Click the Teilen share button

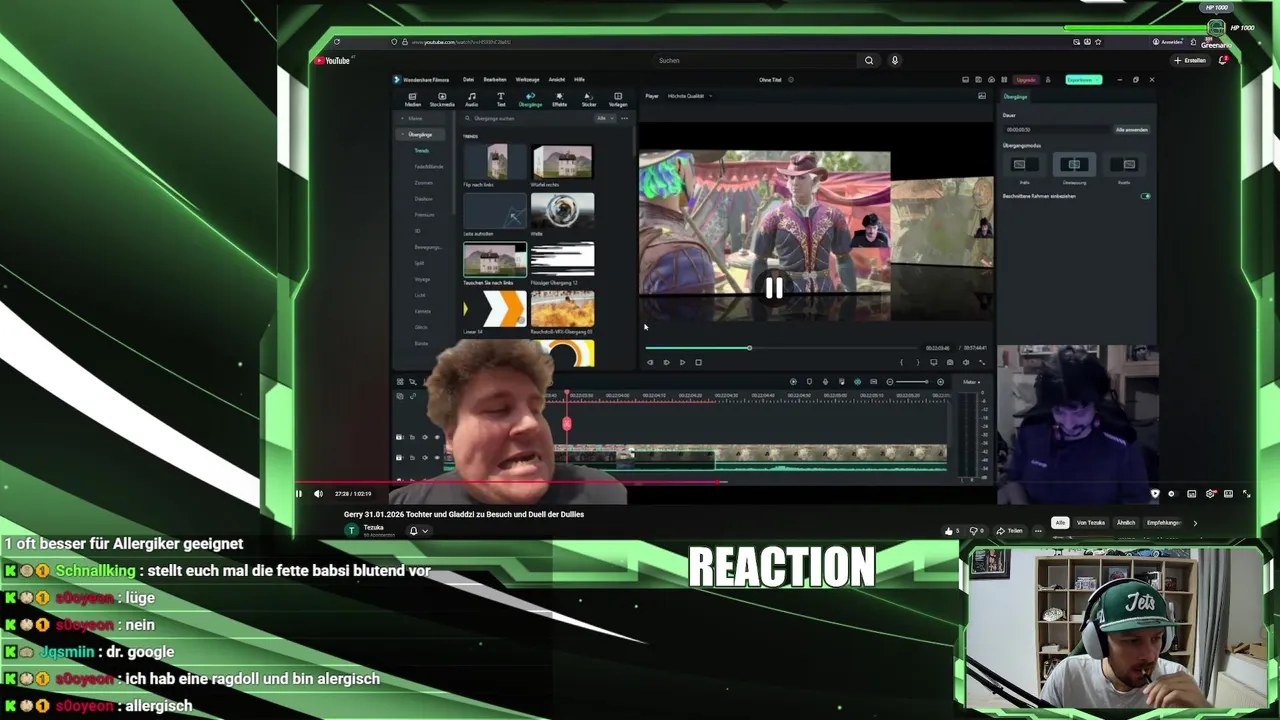tap(1011, 531)
